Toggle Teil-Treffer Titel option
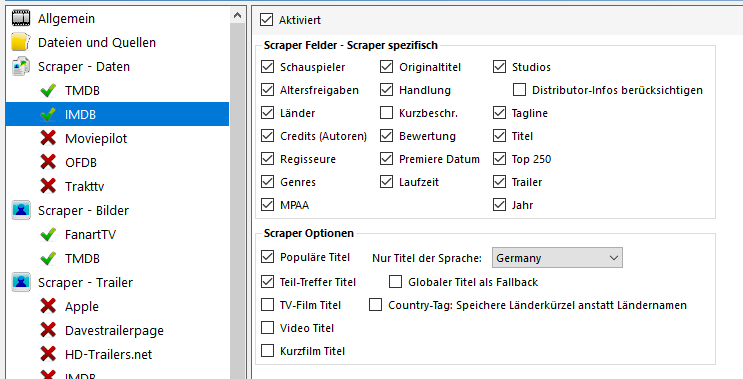743x379 pixels. pyautogui.click(x=268, y=282)
